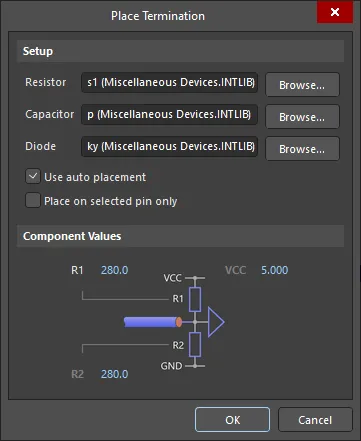Edit the R1 value 280.0
Viewport: 361px width, 441px height.
[x=114, y=270]
